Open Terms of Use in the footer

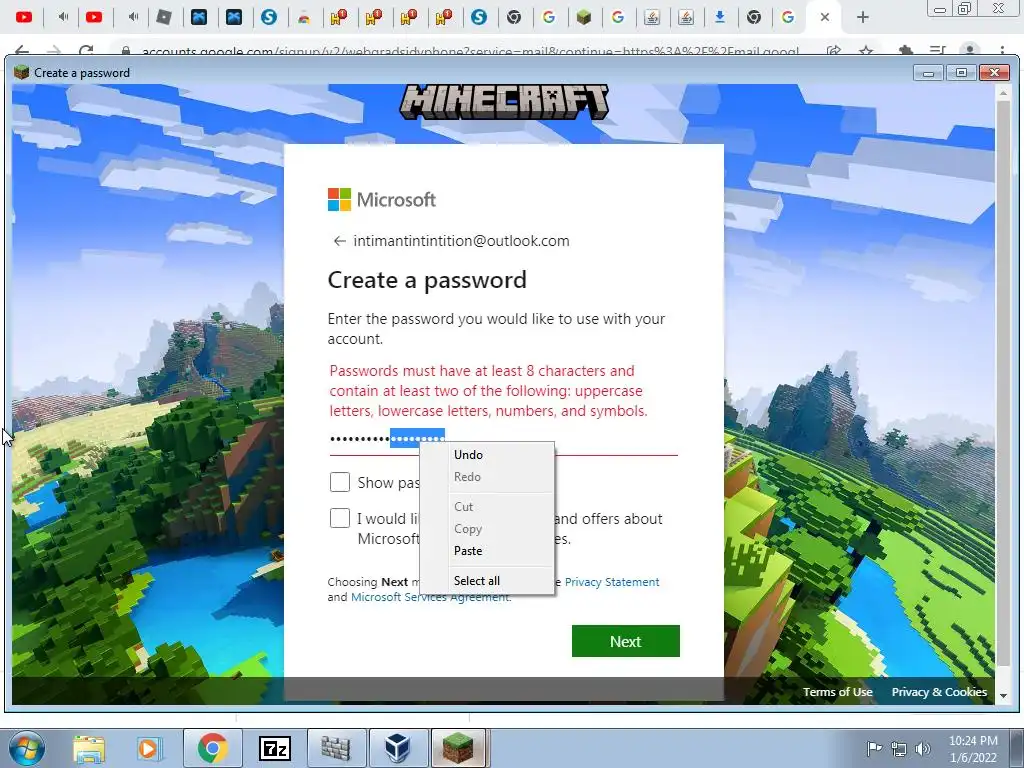point(837,692)
